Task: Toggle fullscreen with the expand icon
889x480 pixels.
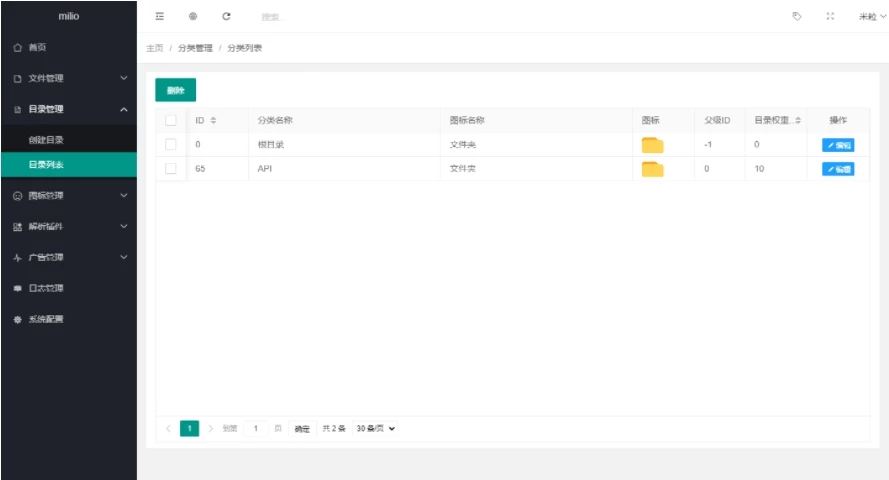Action: click(830, 16)
